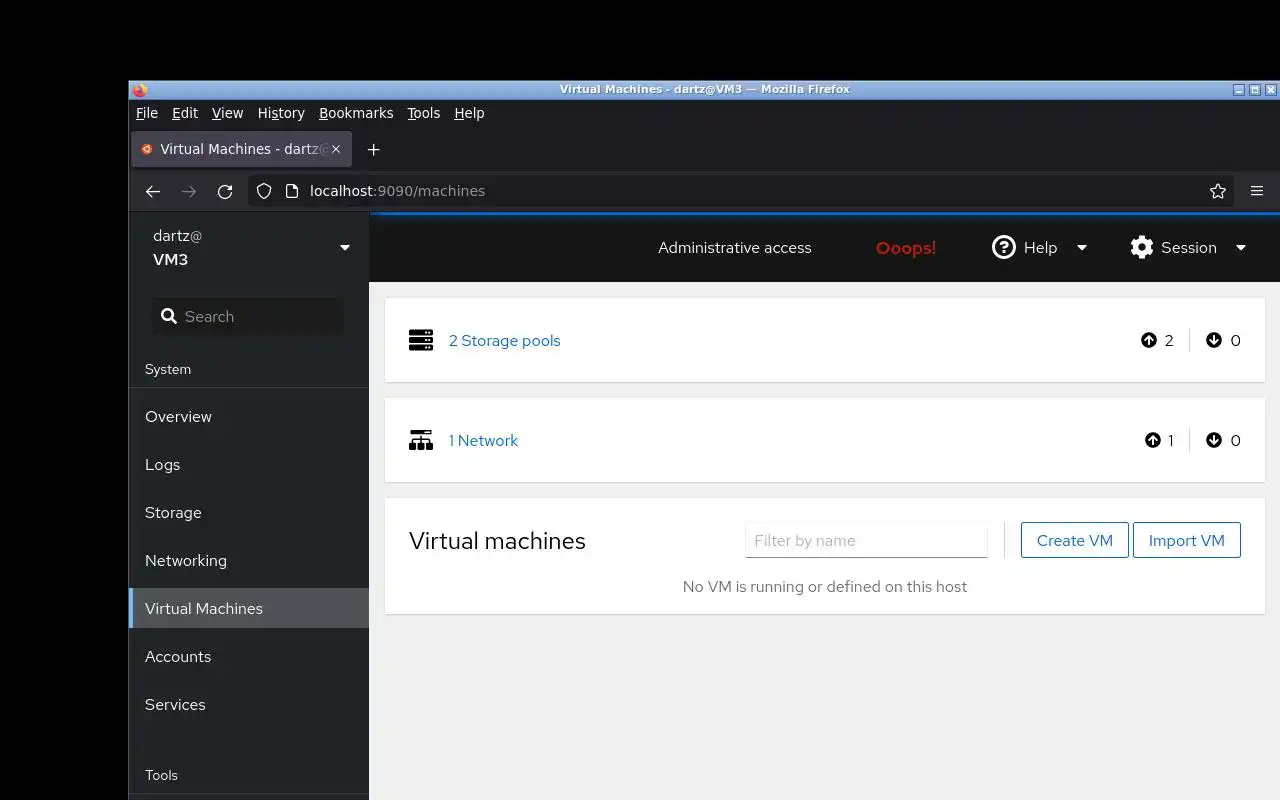
Task: Click the Filter by name field
Action: tap(866, 540)
